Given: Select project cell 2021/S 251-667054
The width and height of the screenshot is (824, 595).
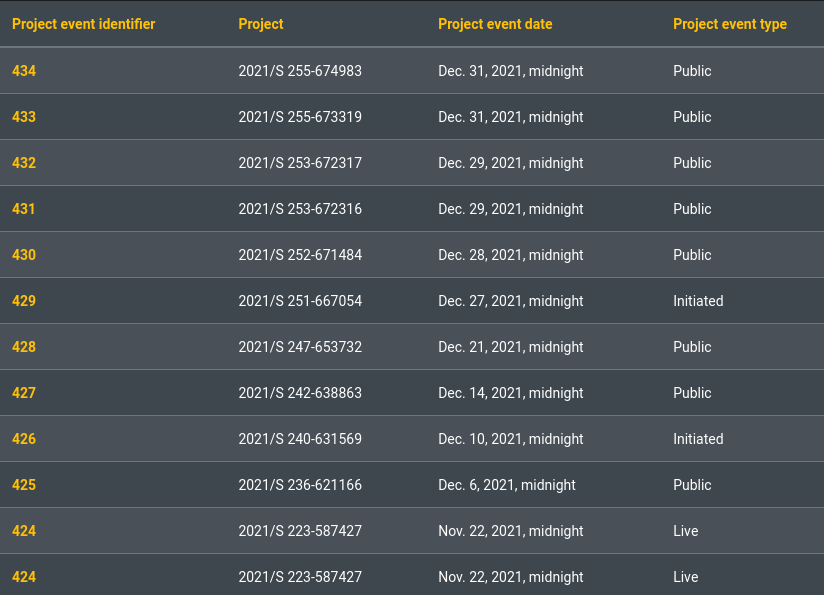Looking at the screenshot, I should point(300,301).
